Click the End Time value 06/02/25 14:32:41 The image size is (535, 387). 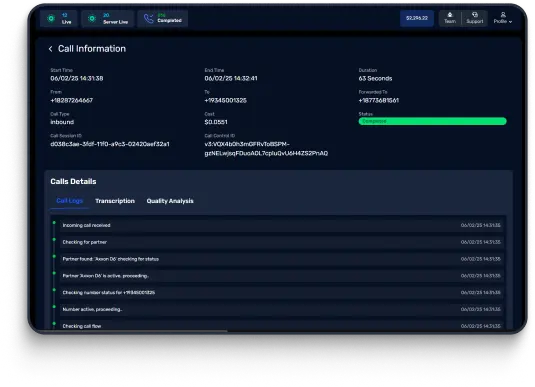[x=231, y=78]
